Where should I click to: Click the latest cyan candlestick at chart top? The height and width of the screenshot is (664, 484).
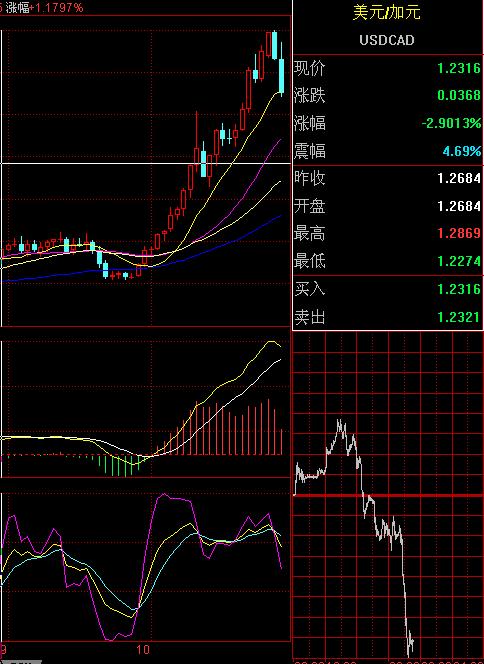click(x=282, y=75)
